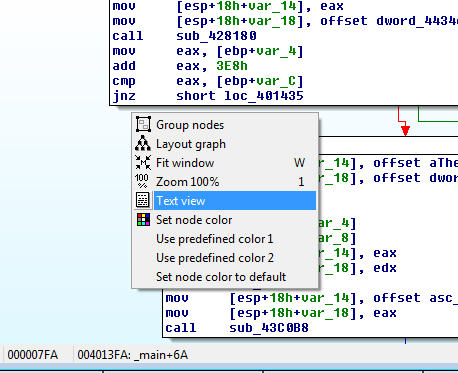Apply Use predefined color 1
Viewport: 458px width, 373px height.
coord(225,239)
